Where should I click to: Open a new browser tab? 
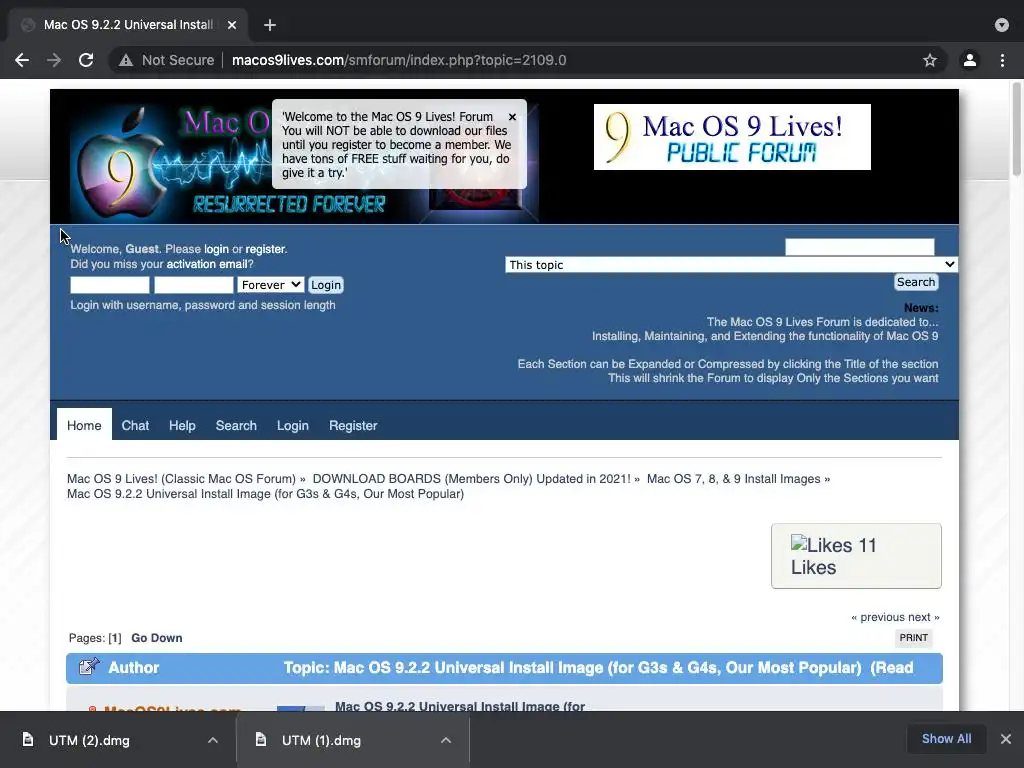[270, 25]
